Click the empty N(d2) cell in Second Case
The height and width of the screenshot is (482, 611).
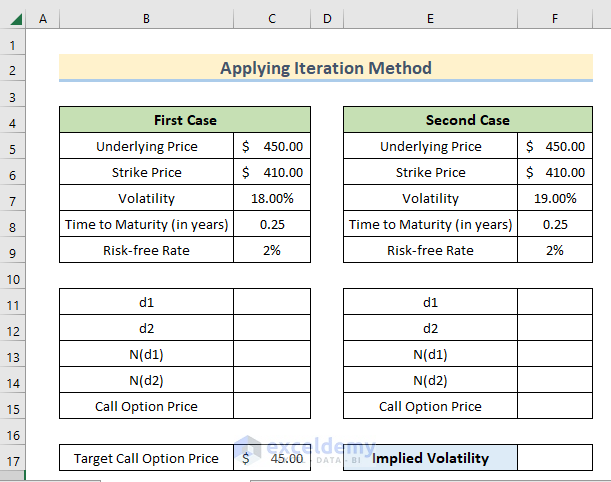point(555,380)
